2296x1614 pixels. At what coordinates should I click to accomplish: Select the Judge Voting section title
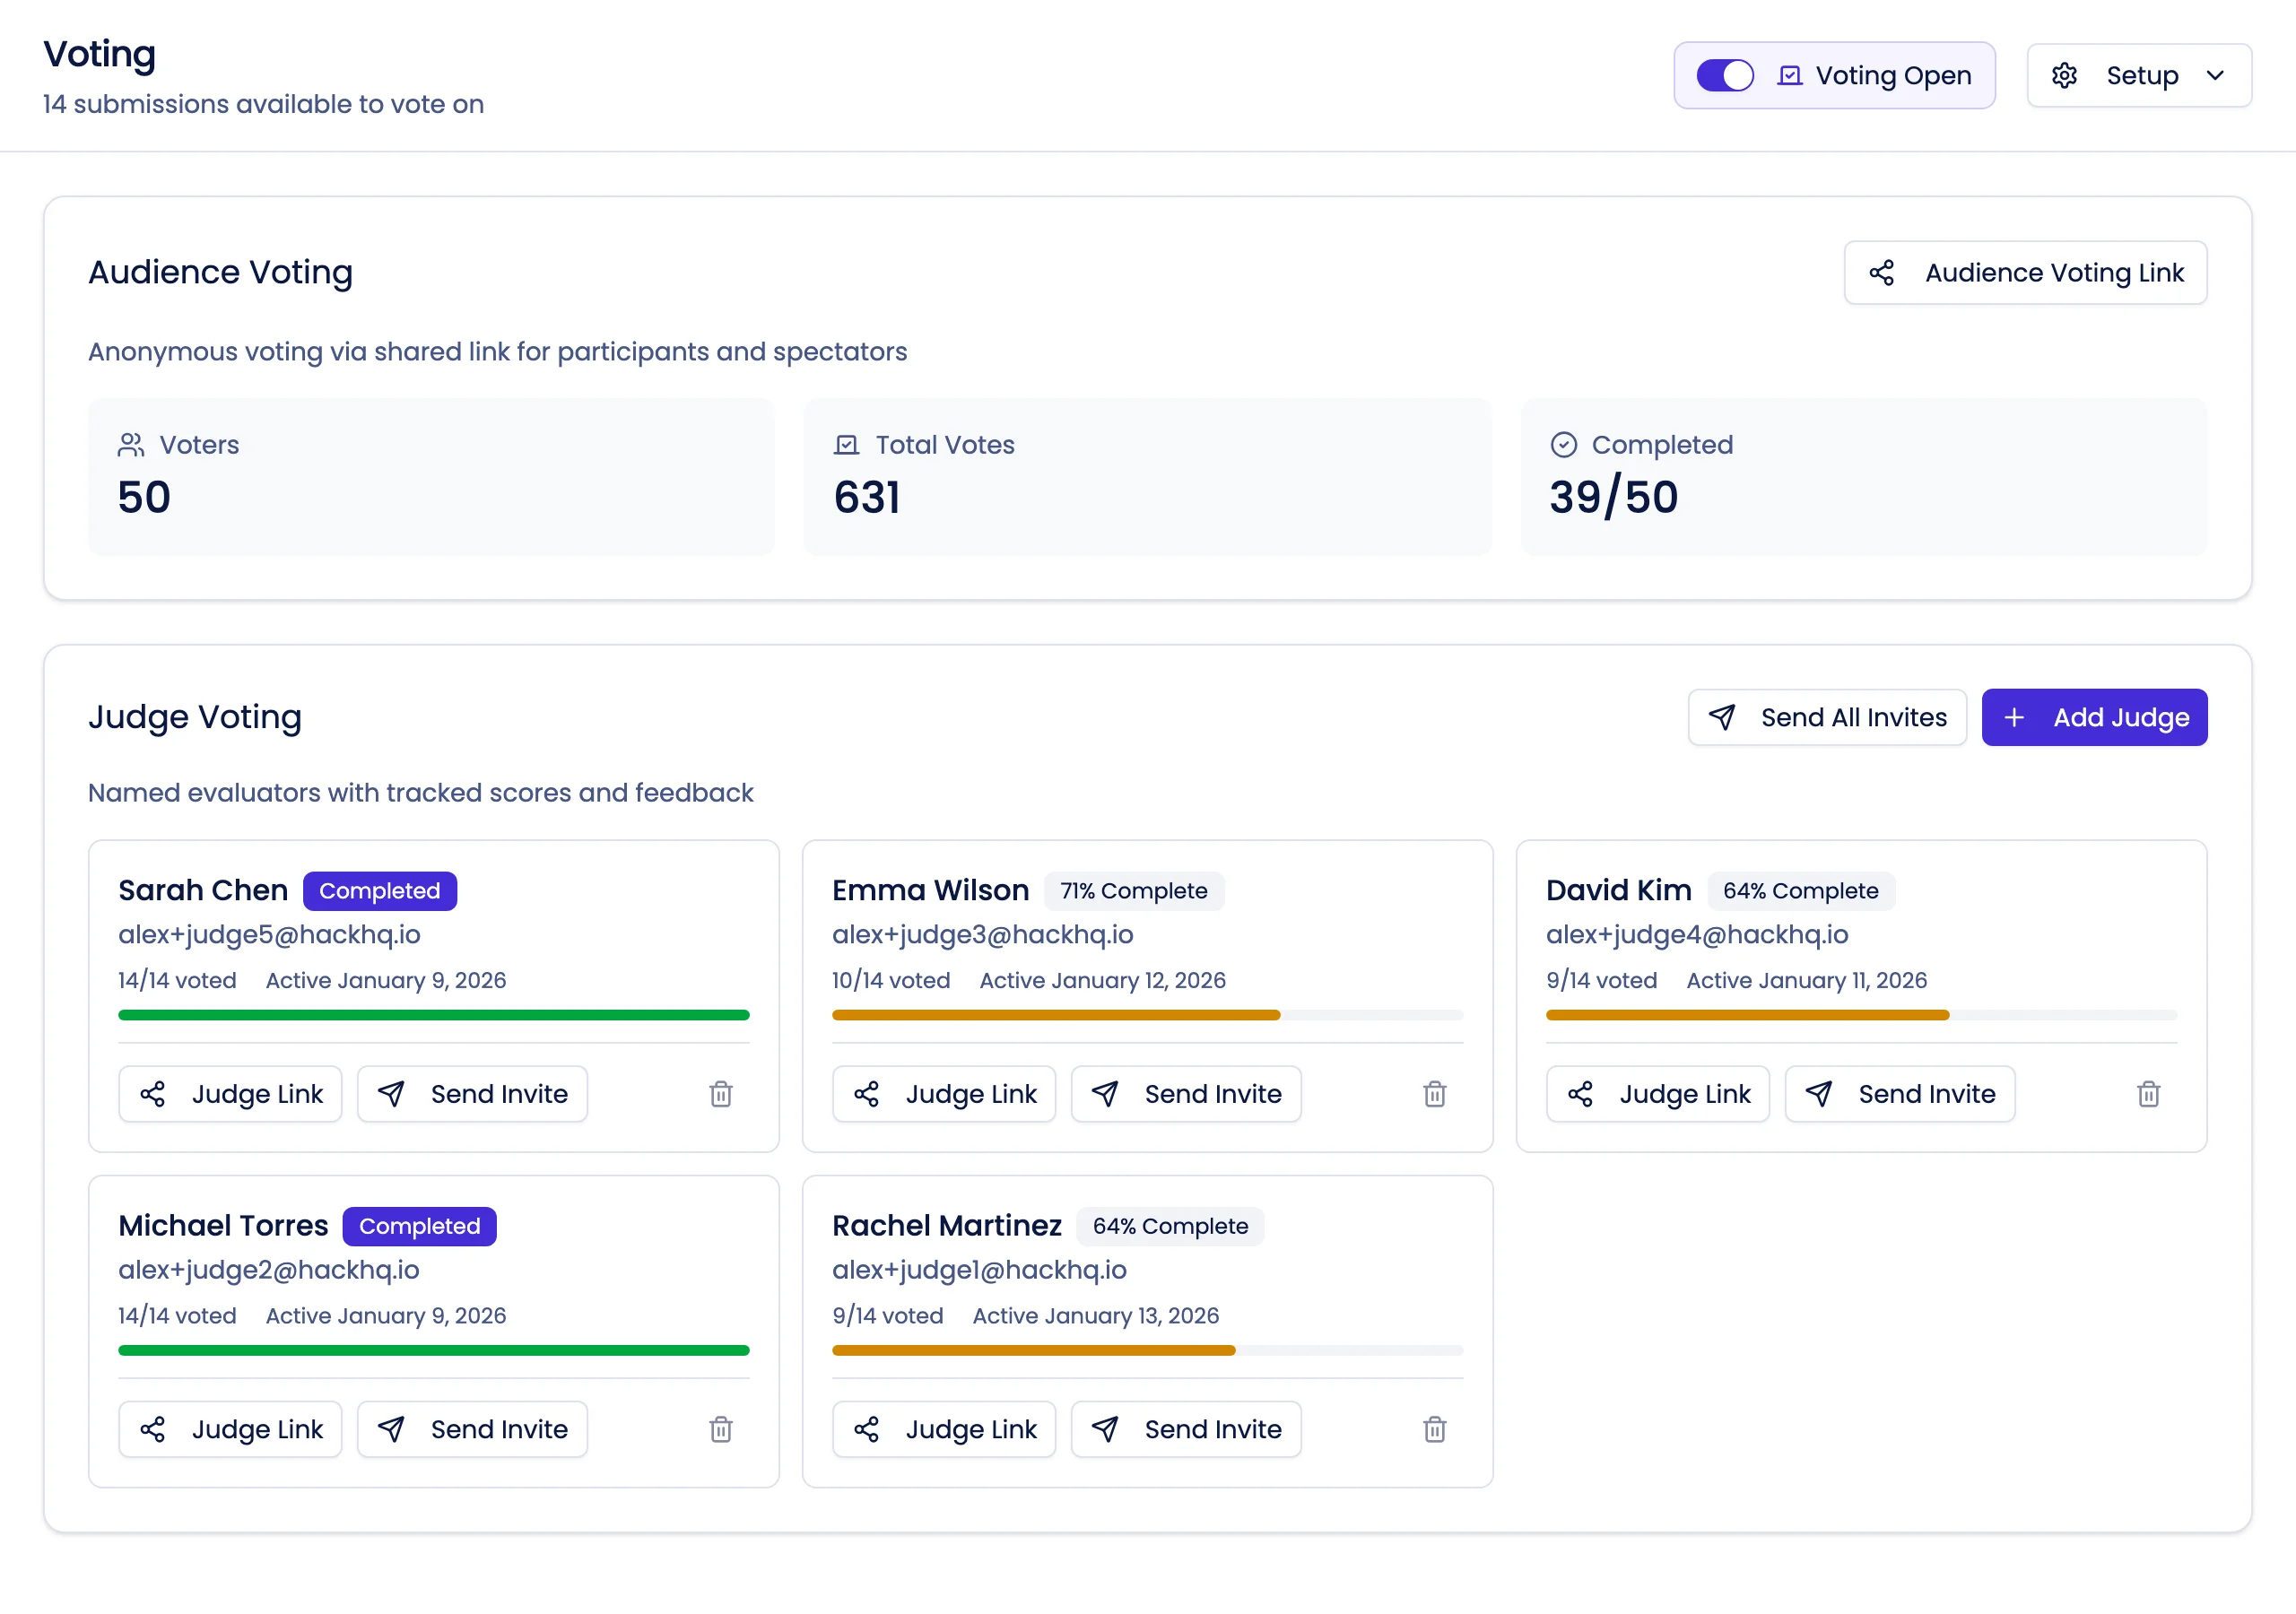195,716
